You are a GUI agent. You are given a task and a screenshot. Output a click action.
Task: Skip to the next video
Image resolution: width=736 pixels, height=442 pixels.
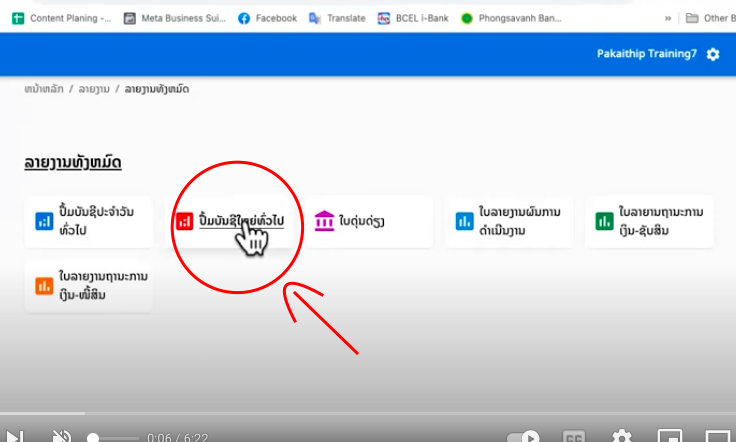(14, 437)
